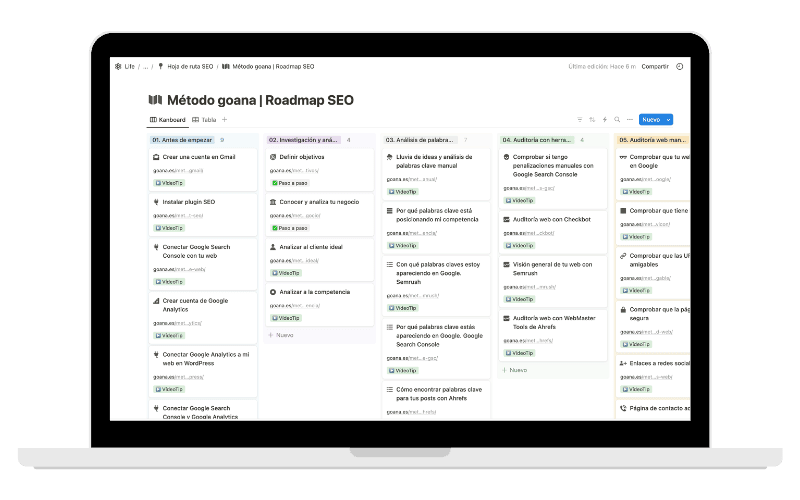Click icon of Lluvia de ideas card
Viewport: 800px width, 500px height.
tap(390, 157)
